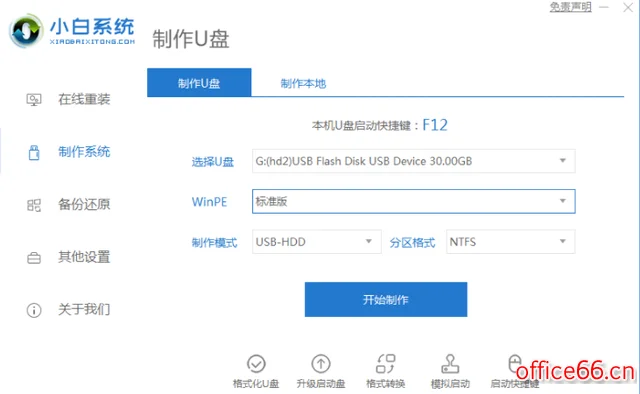Image resolution: width=640 pixels, height=394 pixels.
Task: Click the 格式化U盘 checkmark icon
Action: 256,363
